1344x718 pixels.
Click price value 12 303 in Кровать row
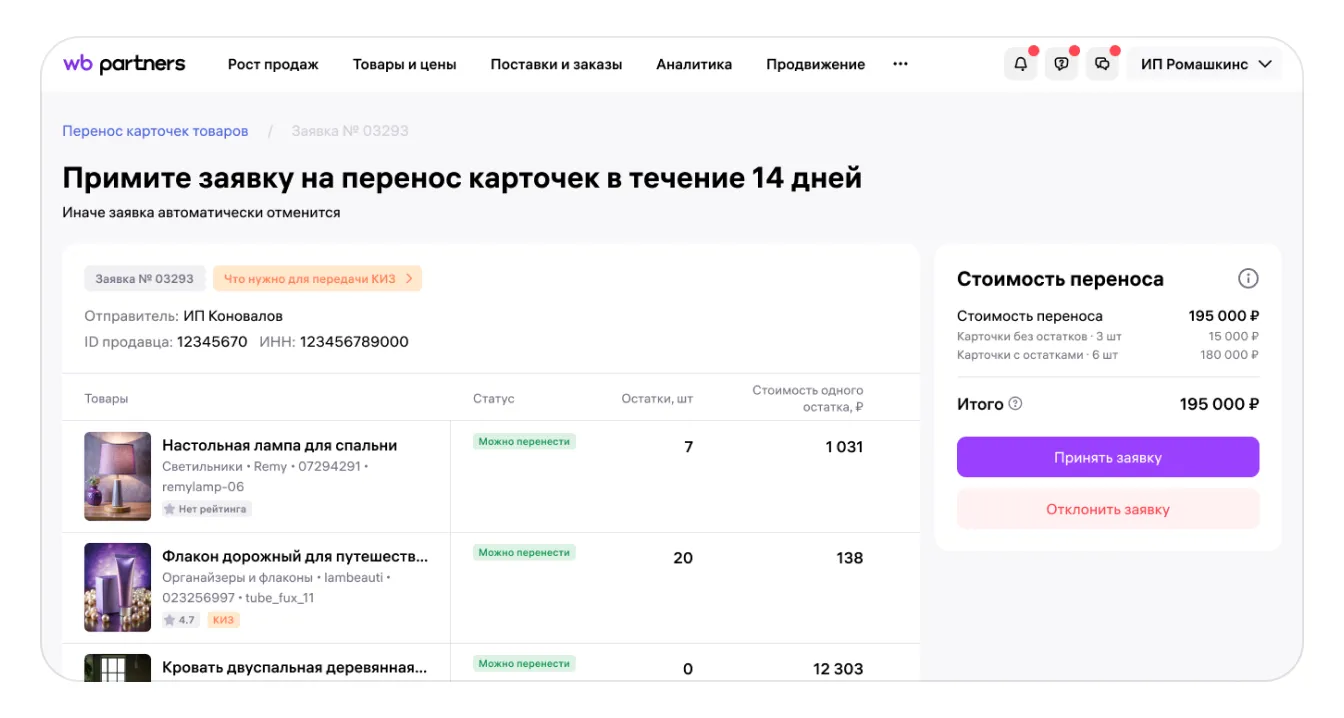[838, 669]
